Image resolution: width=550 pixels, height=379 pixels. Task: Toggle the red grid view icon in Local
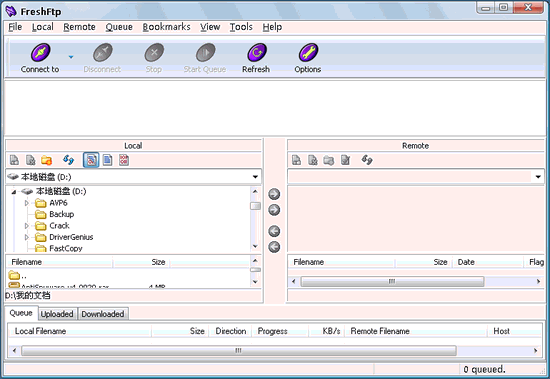(124, 160)
